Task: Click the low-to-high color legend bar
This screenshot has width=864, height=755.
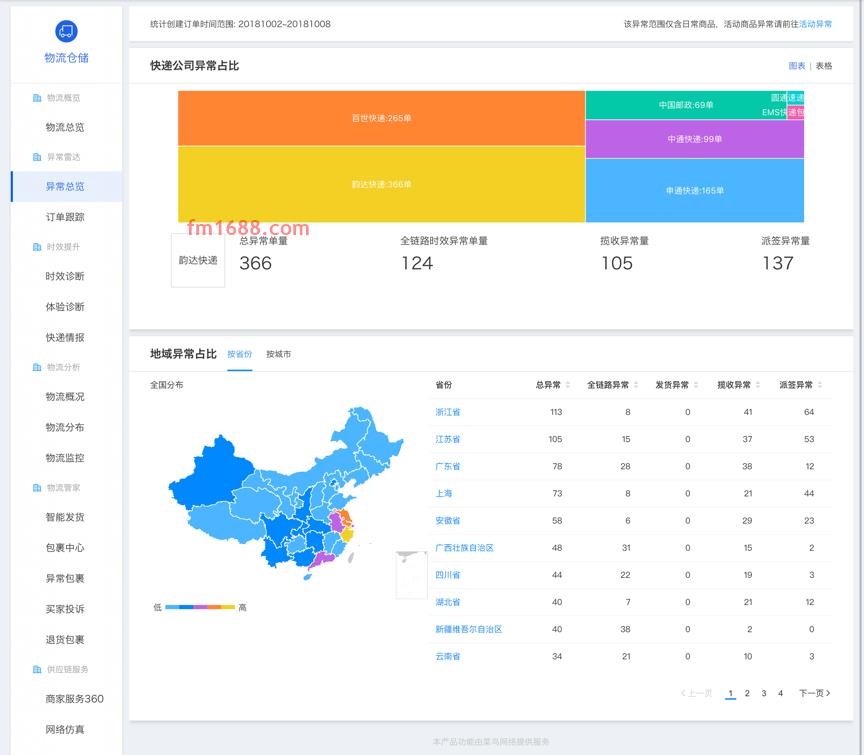Action: (200, 607)
